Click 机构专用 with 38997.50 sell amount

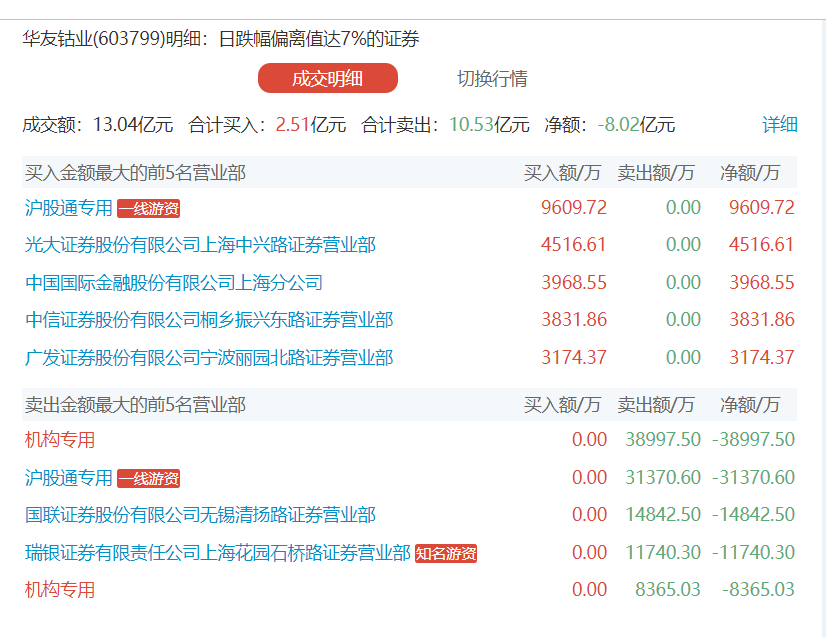point(60,440)
